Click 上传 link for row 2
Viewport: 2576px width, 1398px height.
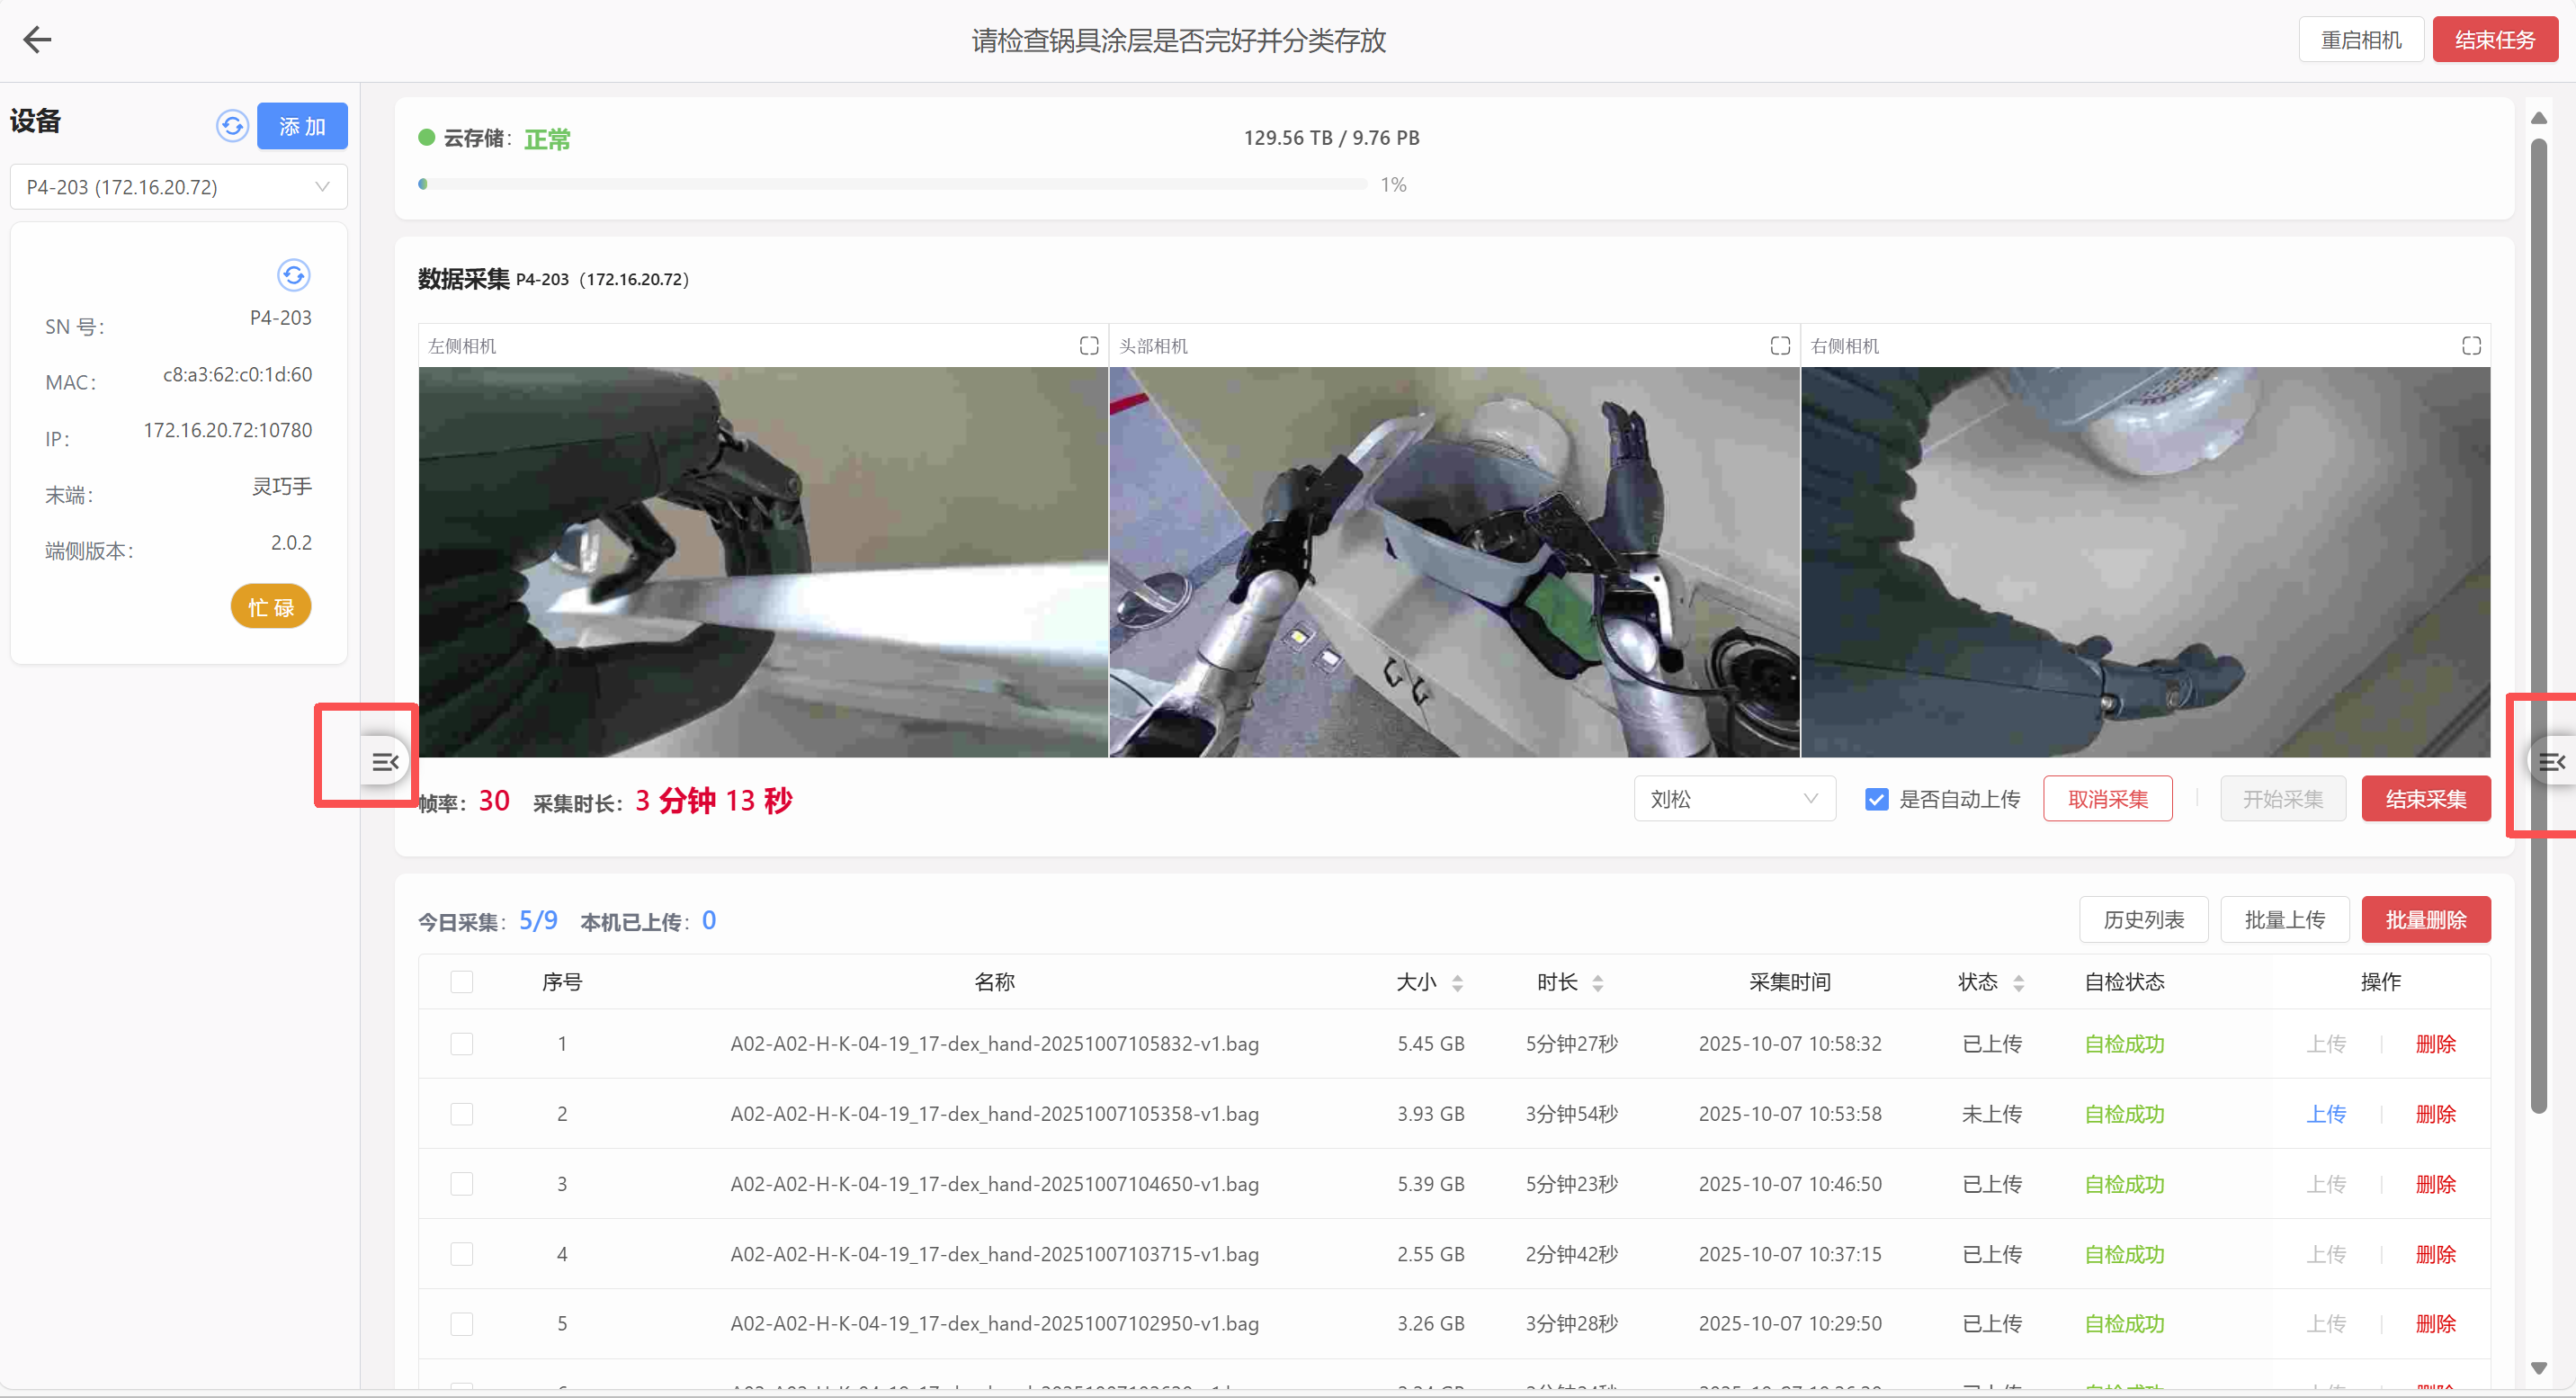coord(2325,1114)
